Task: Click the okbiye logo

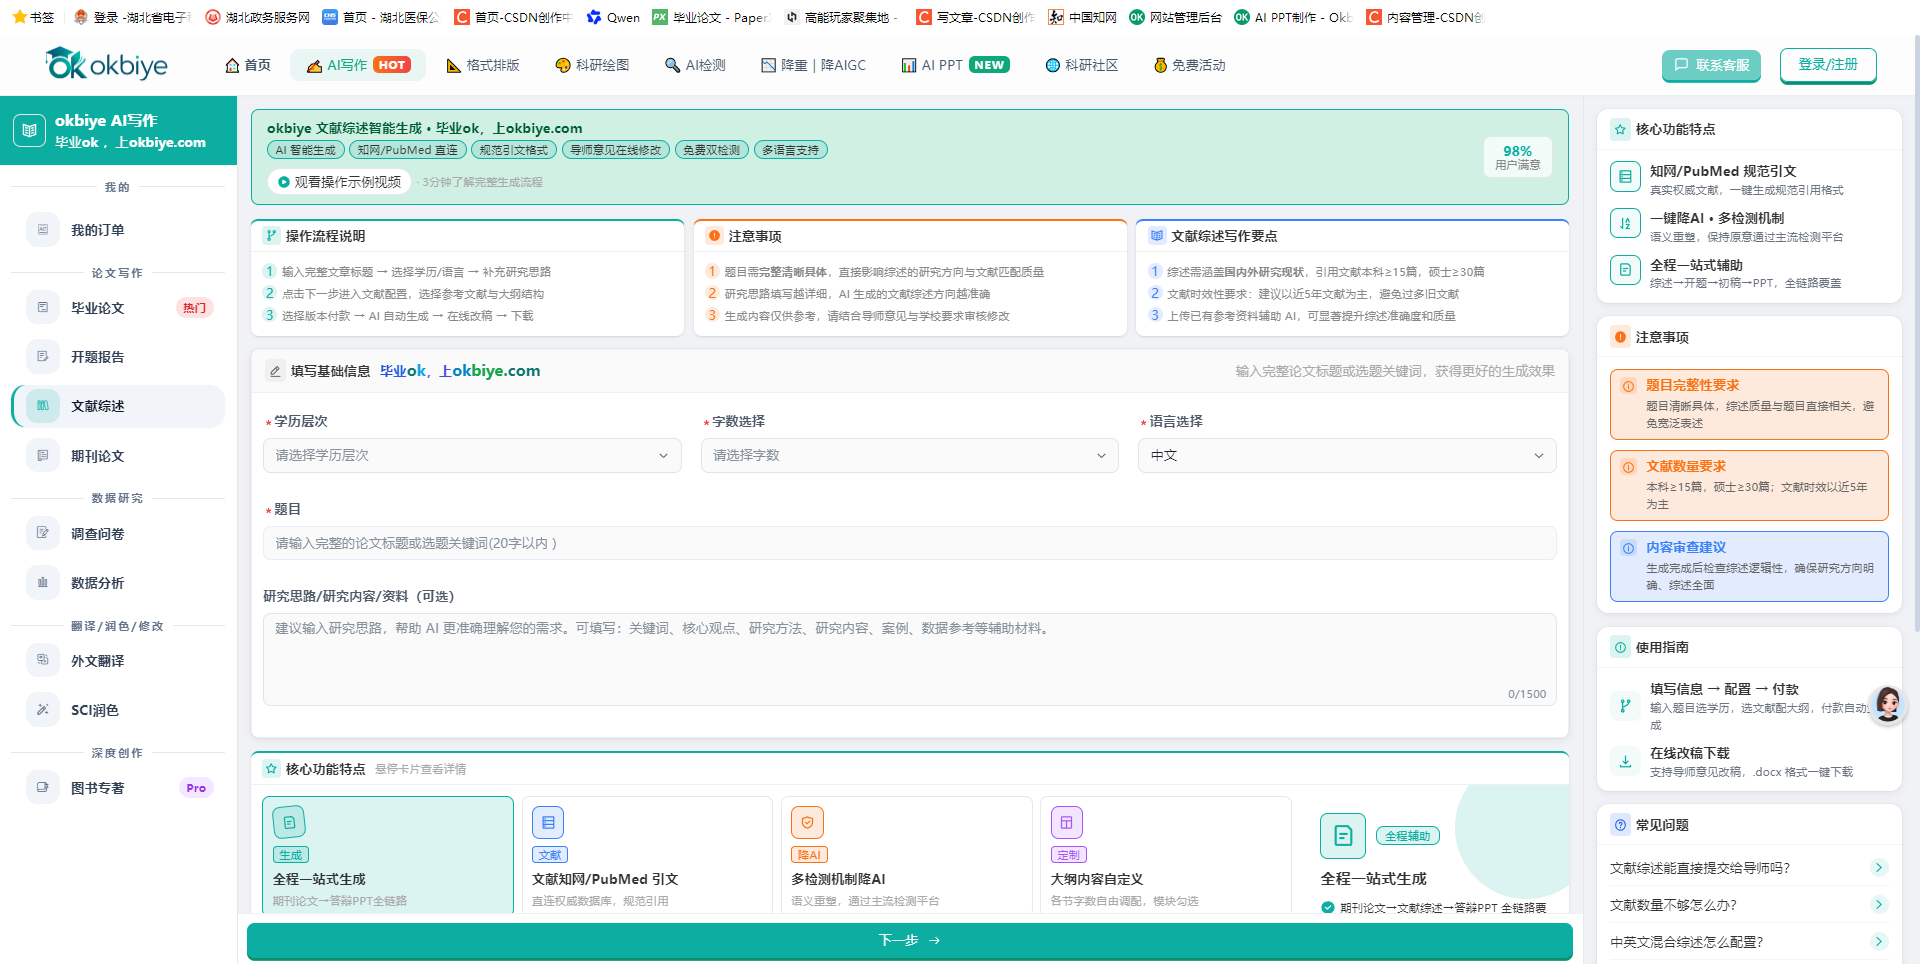Action: coord(107,65)
